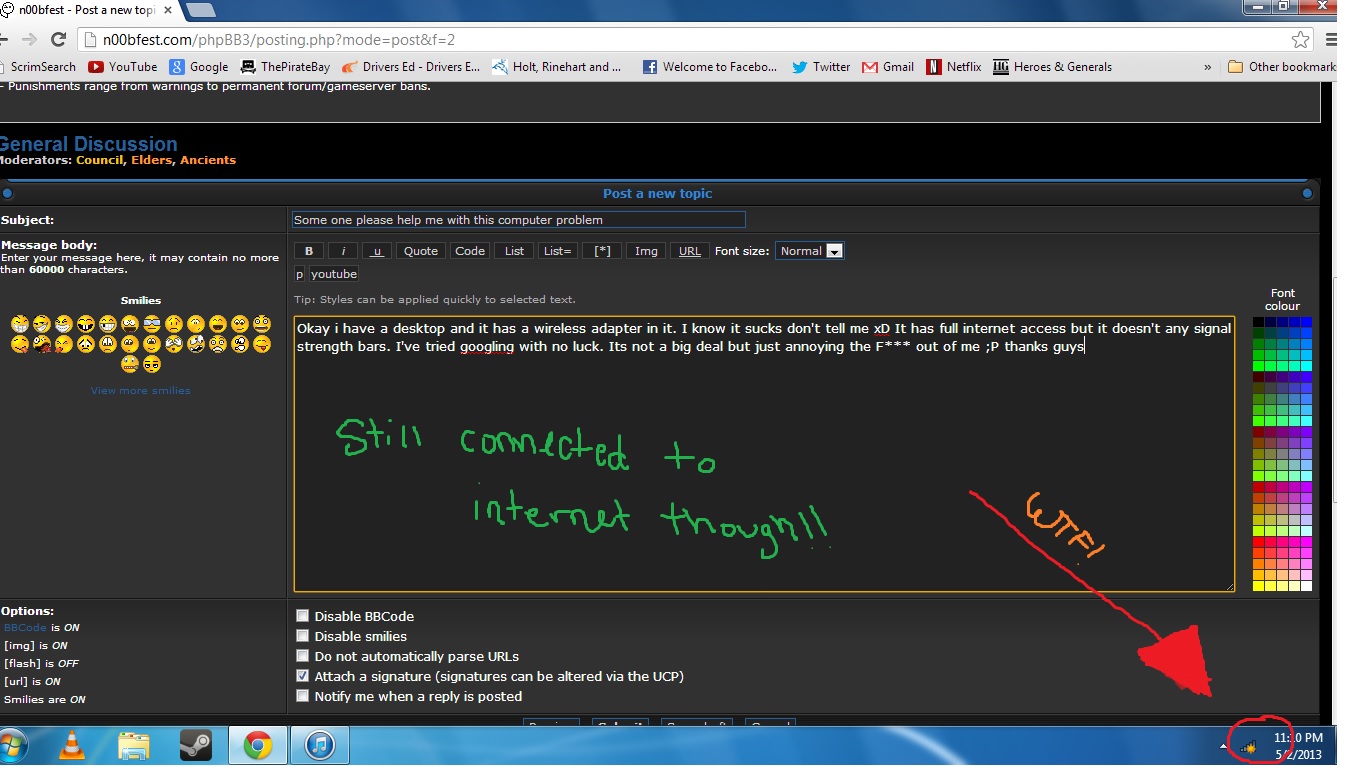Click the youtube BBCode button
This screenshot has height=767, width=1354.
click(x=333, y=274)
